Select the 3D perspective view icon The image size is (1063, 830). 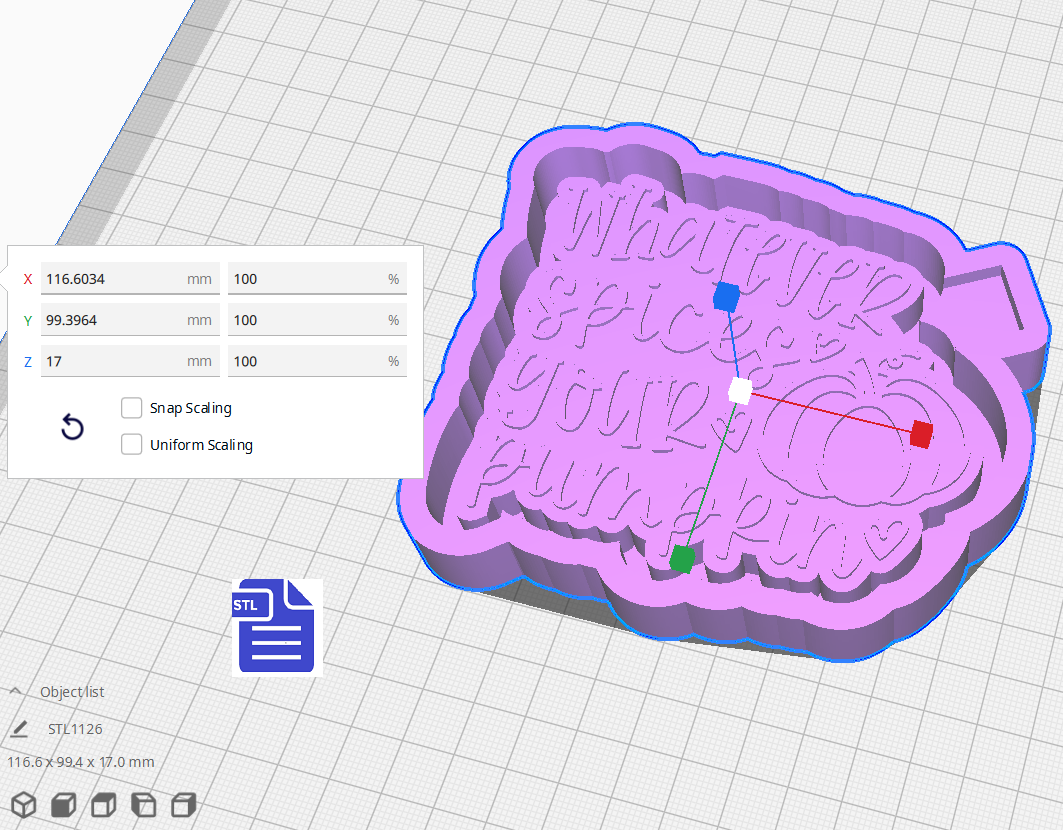pyautogui.click(x=23, y=804)
